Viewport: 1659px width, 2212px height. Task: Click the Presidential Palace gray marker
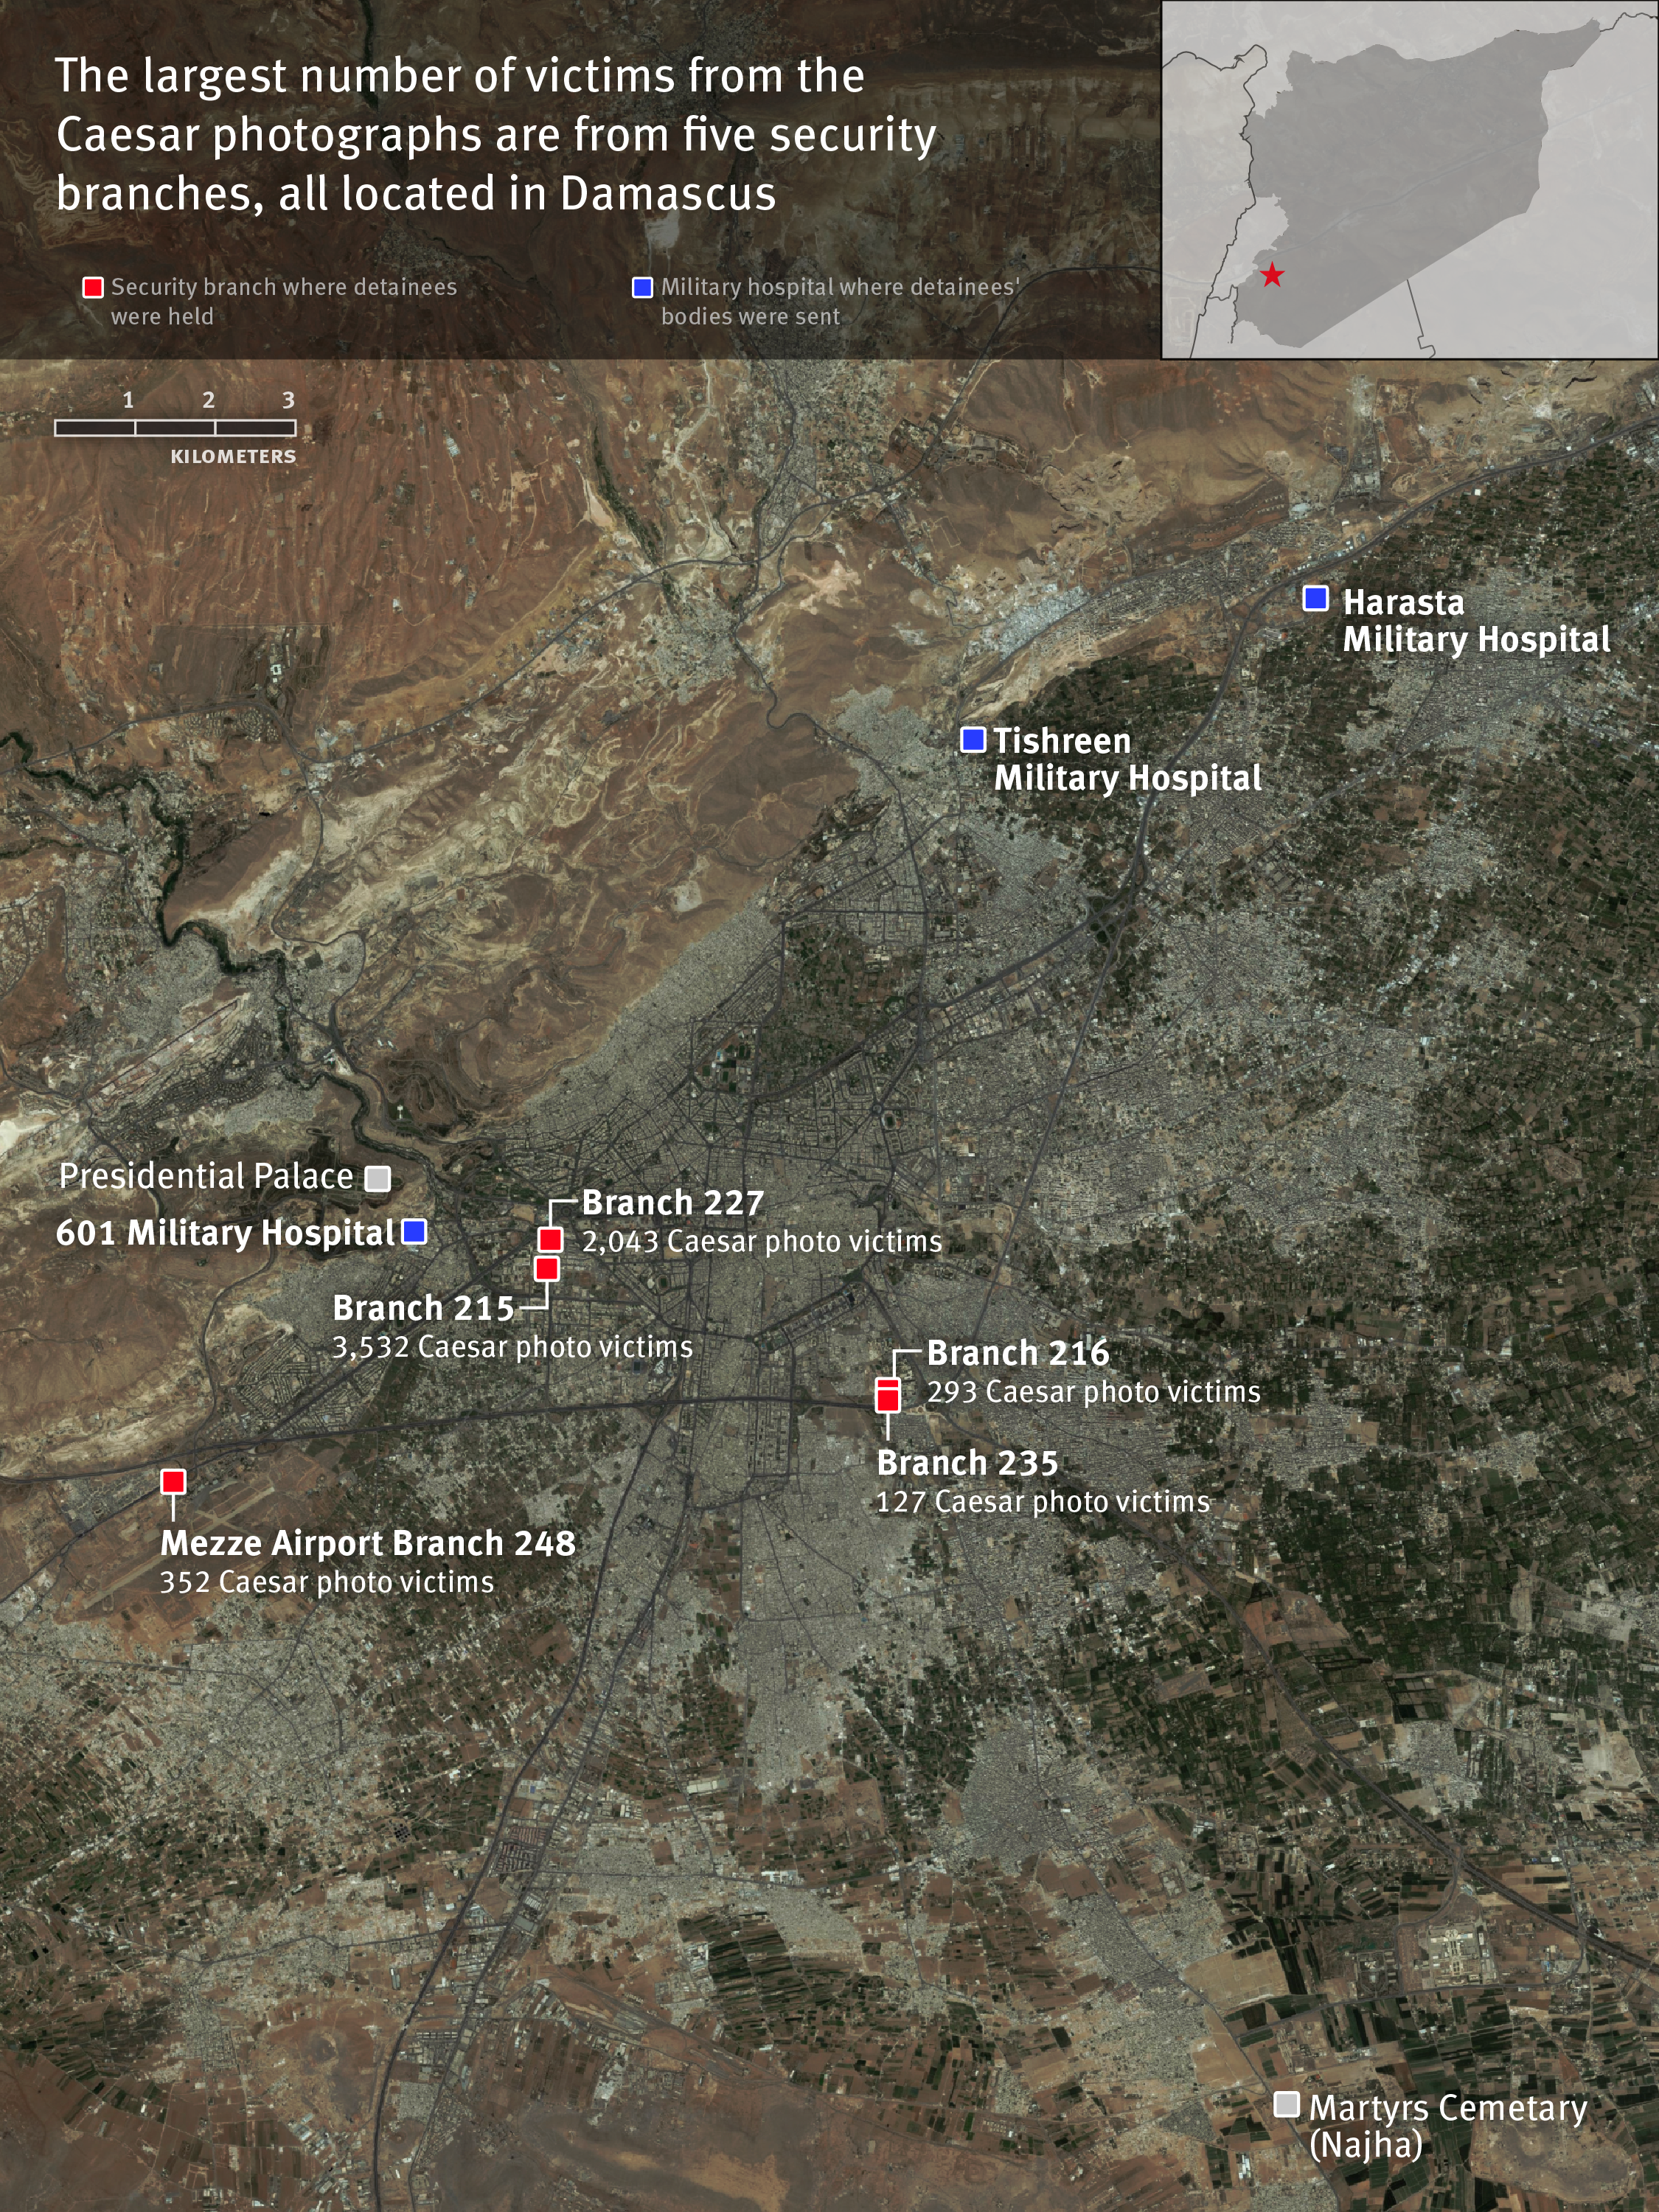pyautogui.click(x=377, y=1178)
